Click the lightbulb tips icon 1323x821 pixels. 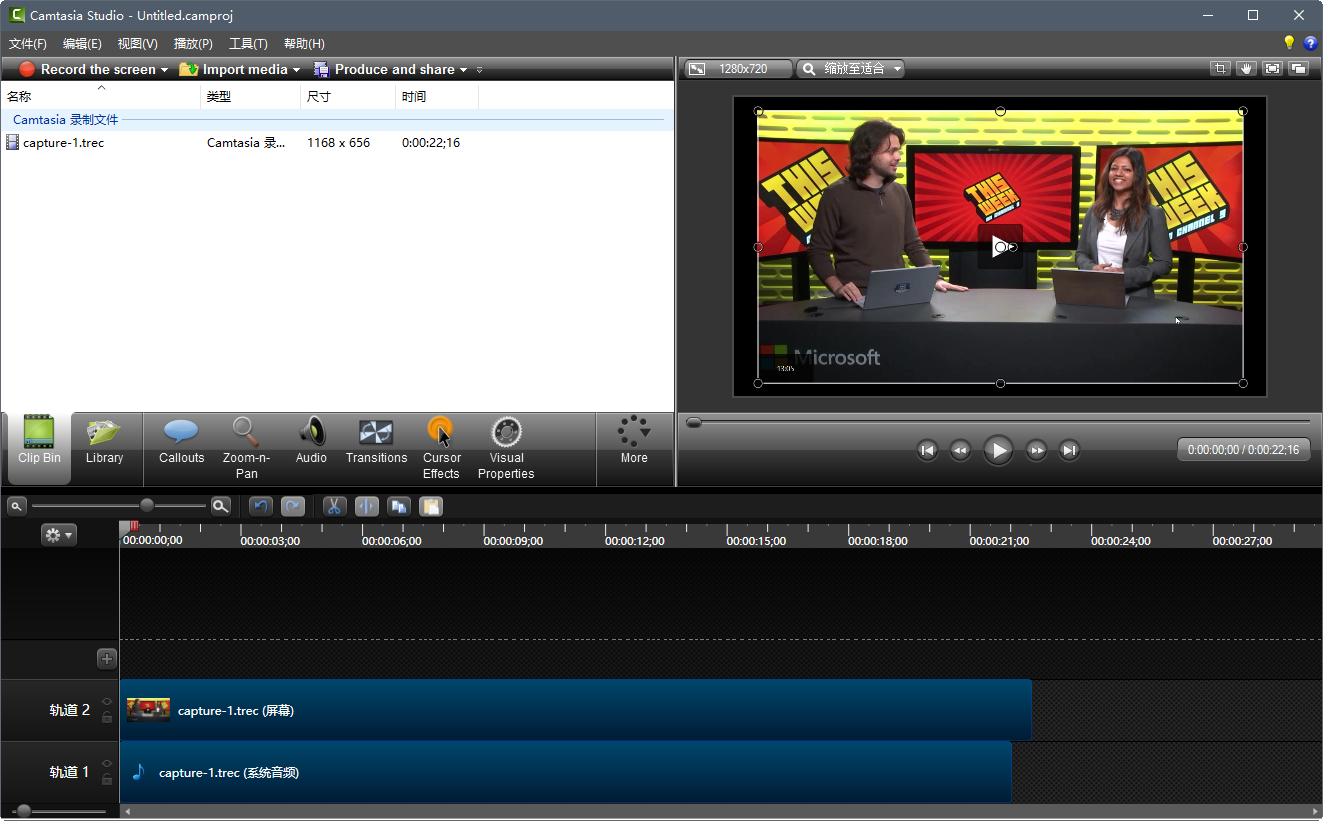[x=1289, y=43]
